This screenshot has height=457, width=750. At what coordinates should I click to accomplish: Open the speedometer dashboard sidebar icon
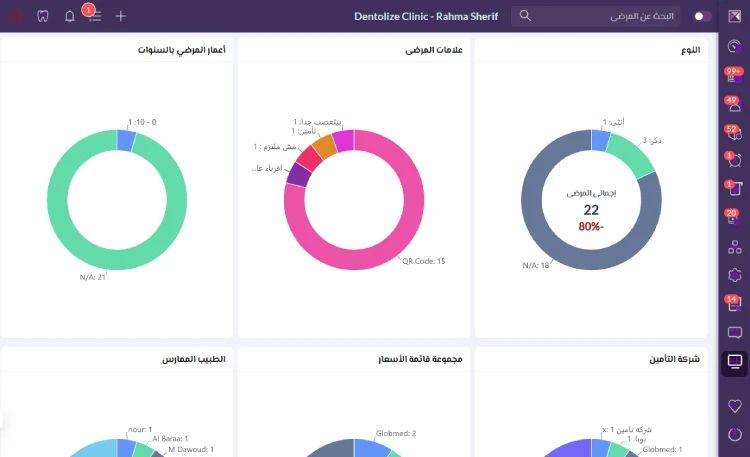(x=735, y=46)
